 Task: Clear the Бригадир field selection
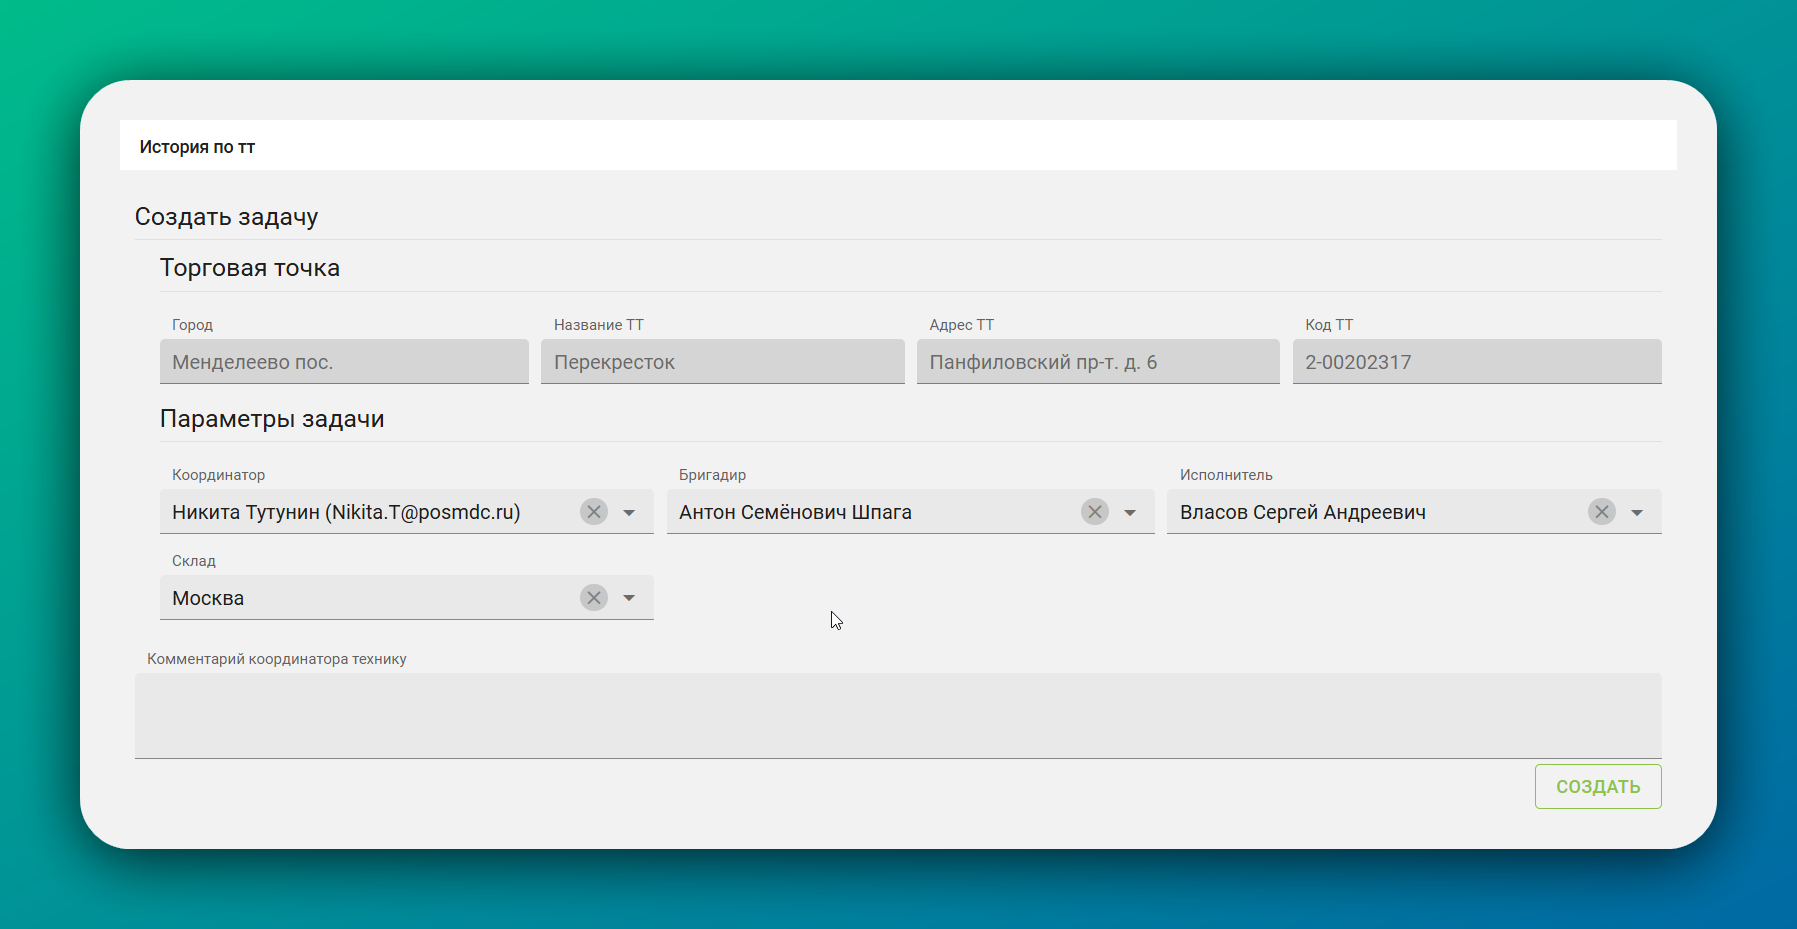pyautogui.click(x=1095, y=512)
